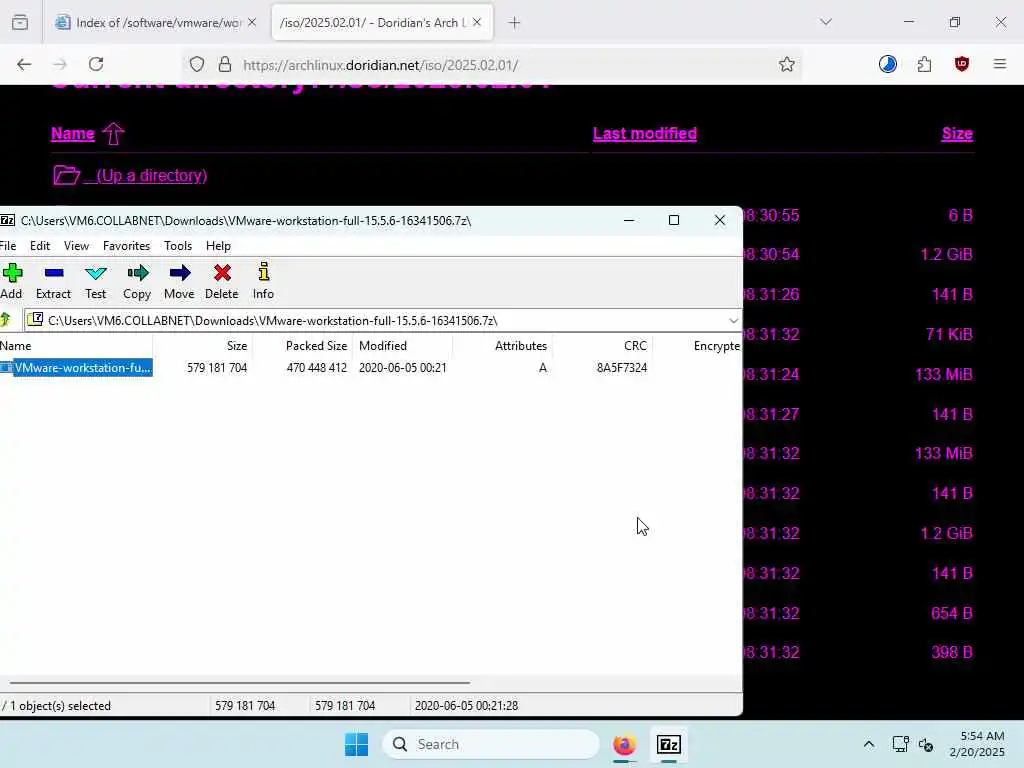Click the 7-Zip taskbar icon
1024x768 pixels.
tap(669, 744)
